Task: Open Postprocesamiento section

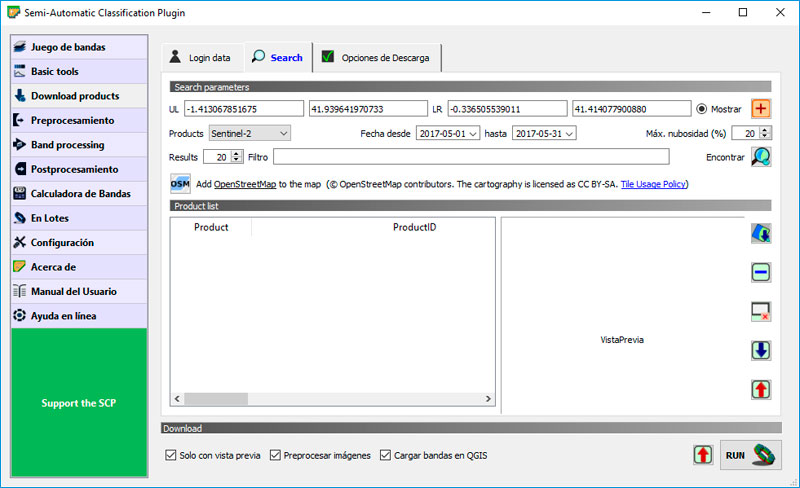Action: tap(79, 169)
